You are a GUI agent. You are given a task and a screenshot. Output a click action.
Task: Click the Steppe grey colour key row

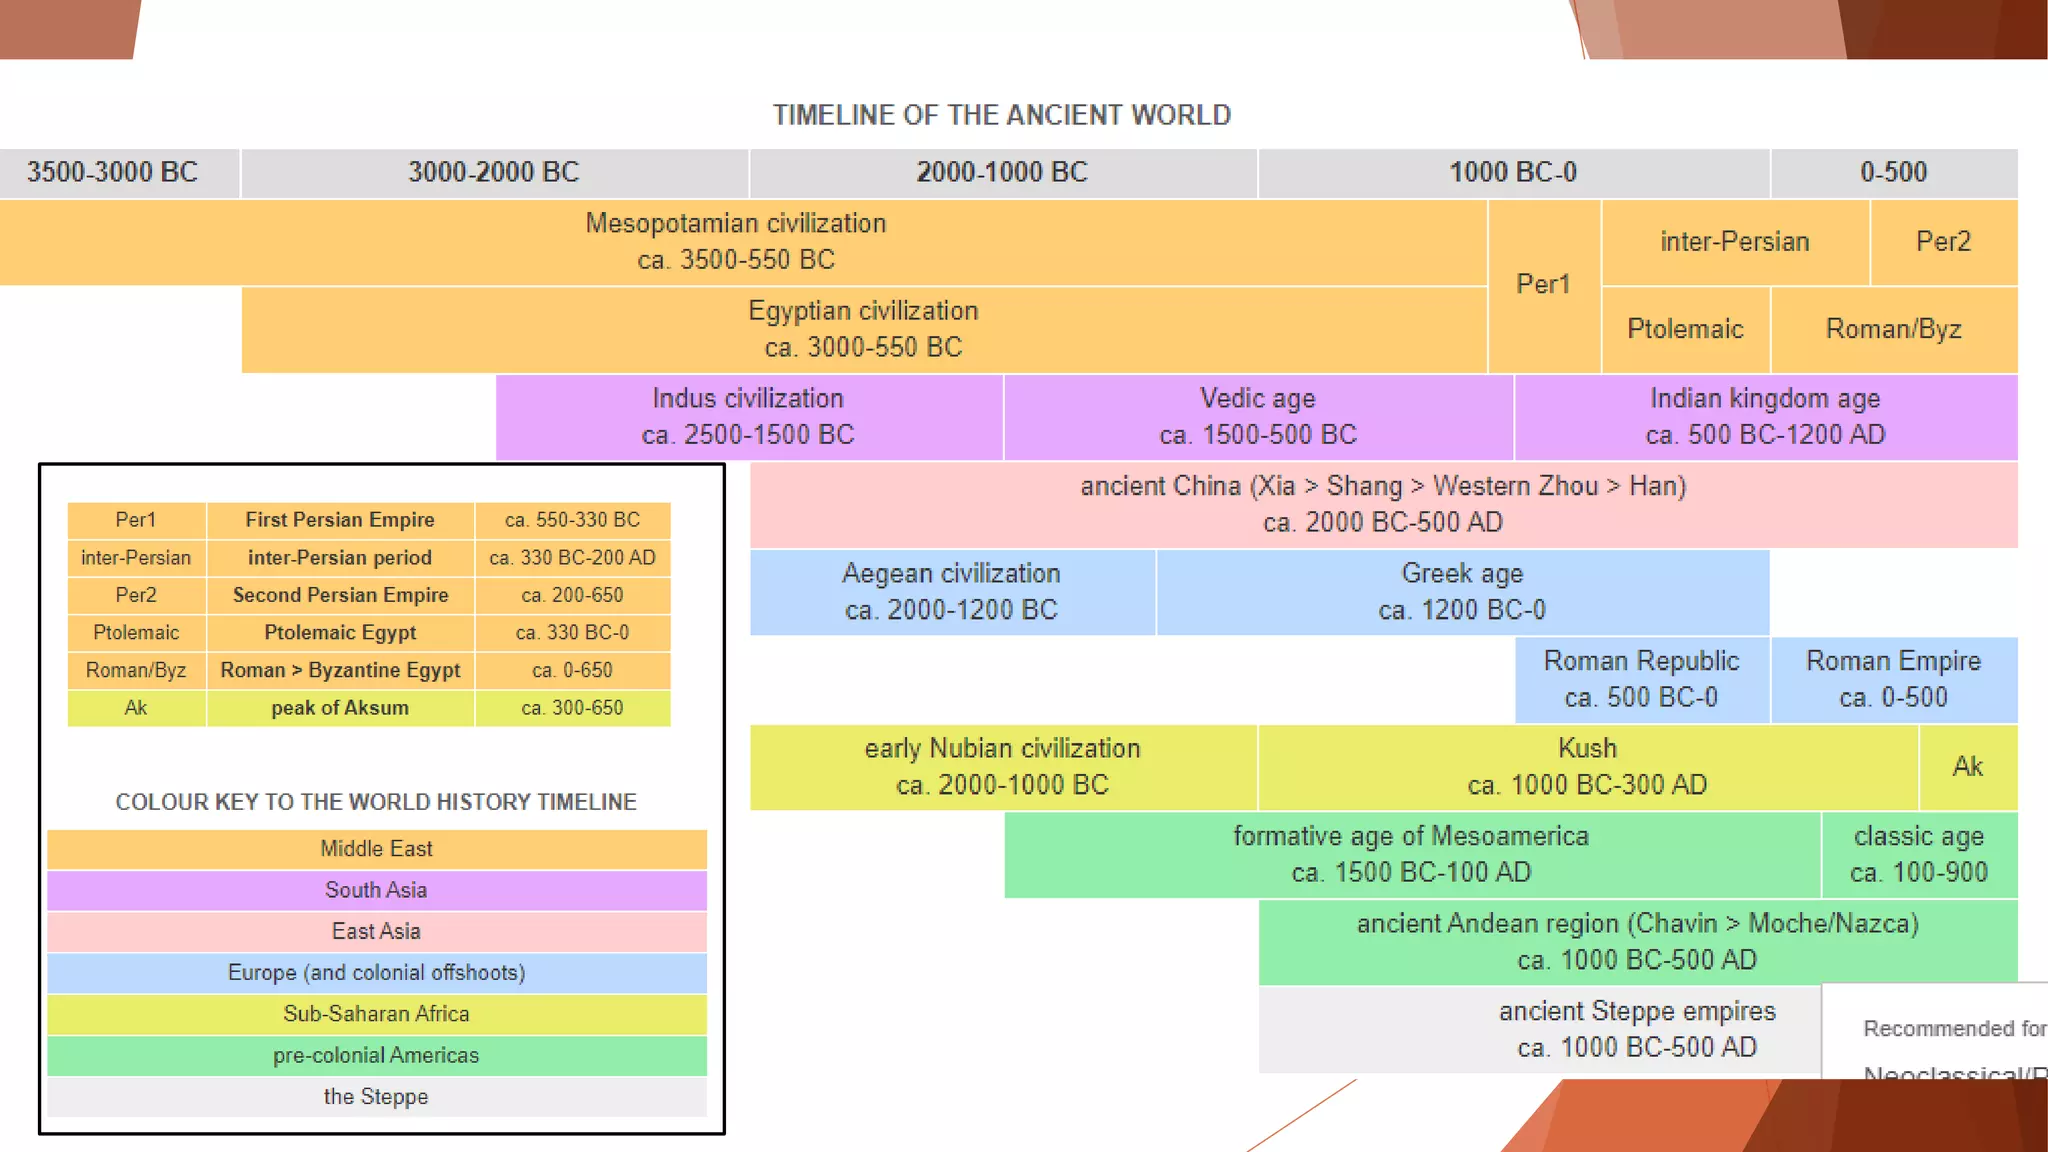click(x=376, y=1097)
